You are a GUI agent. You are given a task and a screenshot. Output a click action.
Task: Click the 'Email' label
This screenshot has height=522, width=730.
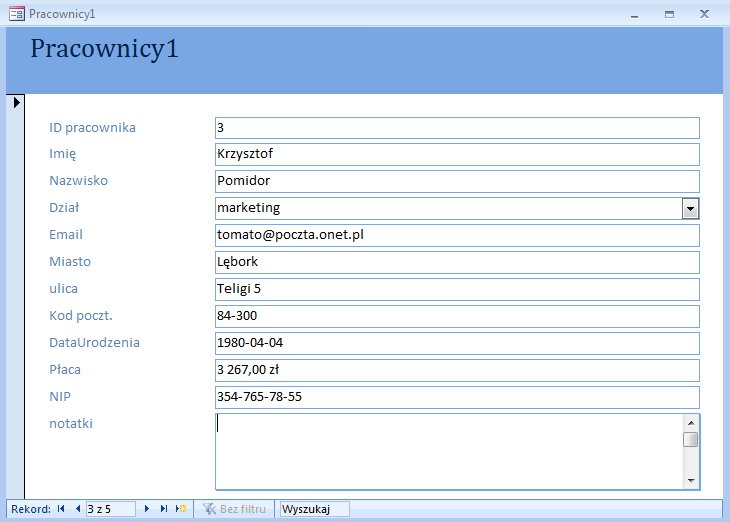tap(66, 235)
